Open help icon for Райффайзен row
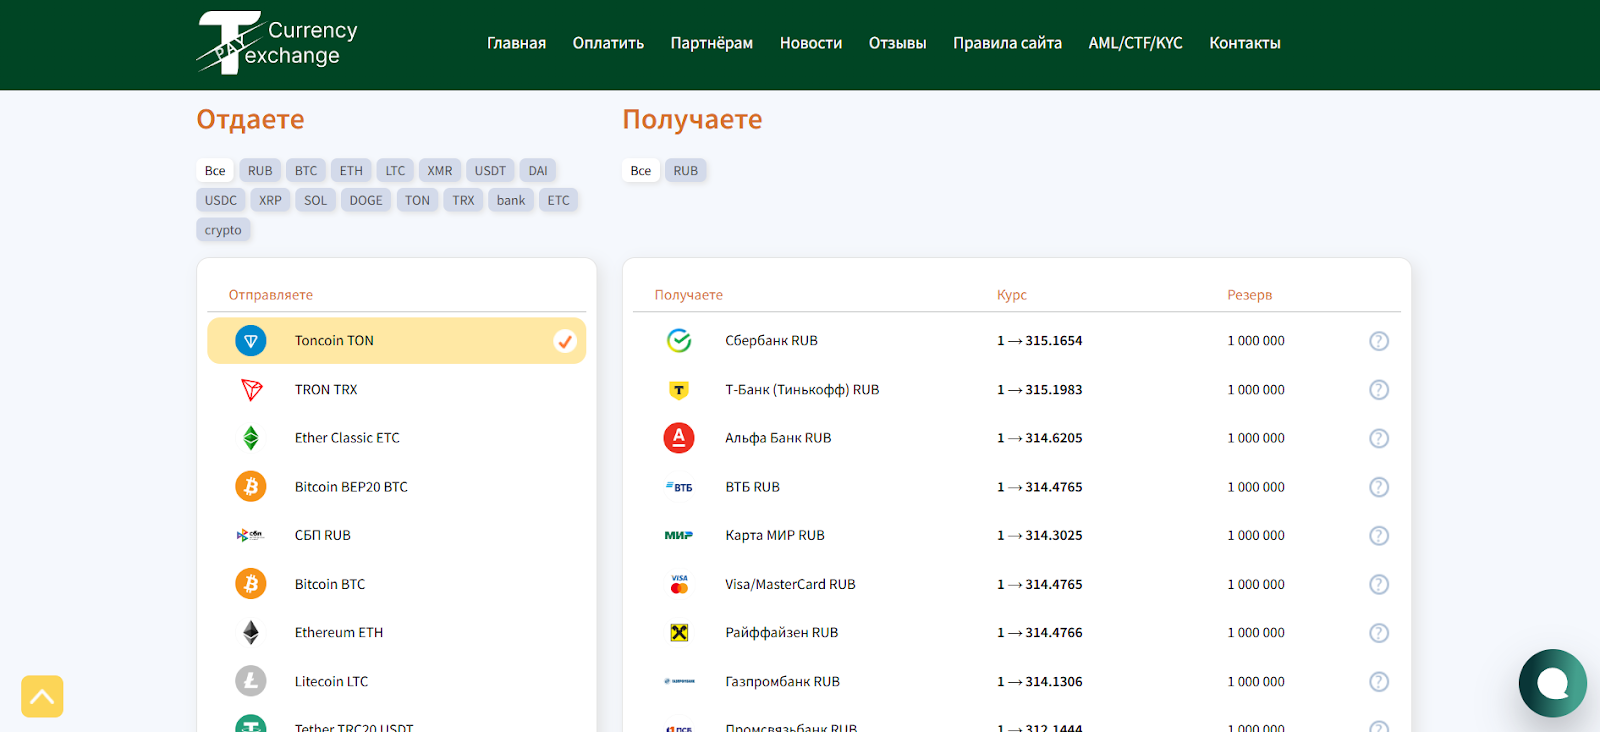This screenshot has height=732, width=1600. (1379, 632)
